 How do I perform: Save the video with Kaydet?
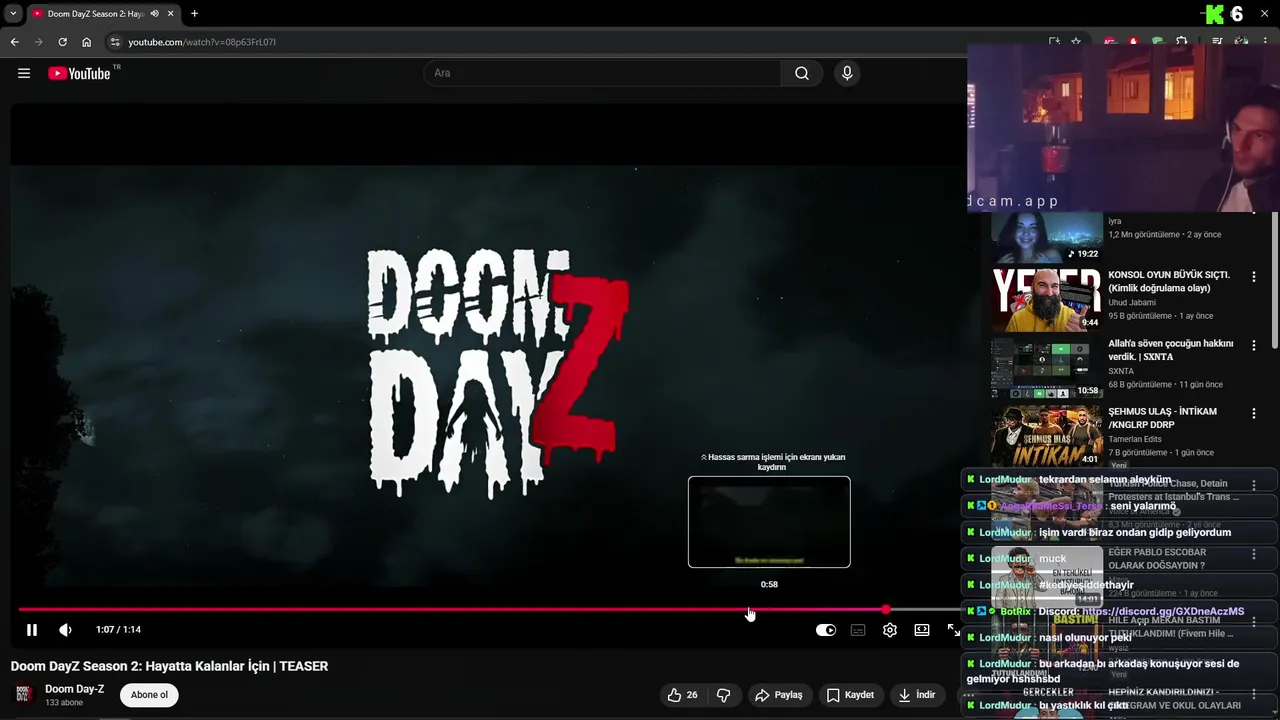point(850,695)
